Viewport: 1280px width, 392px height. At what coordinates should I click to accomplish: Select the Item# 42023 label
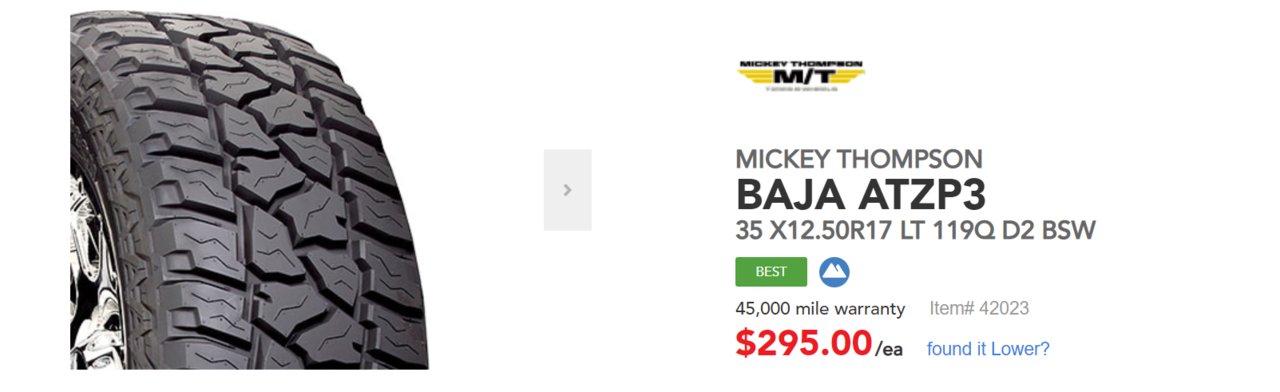pyautogui.click(x=979, y=308)
